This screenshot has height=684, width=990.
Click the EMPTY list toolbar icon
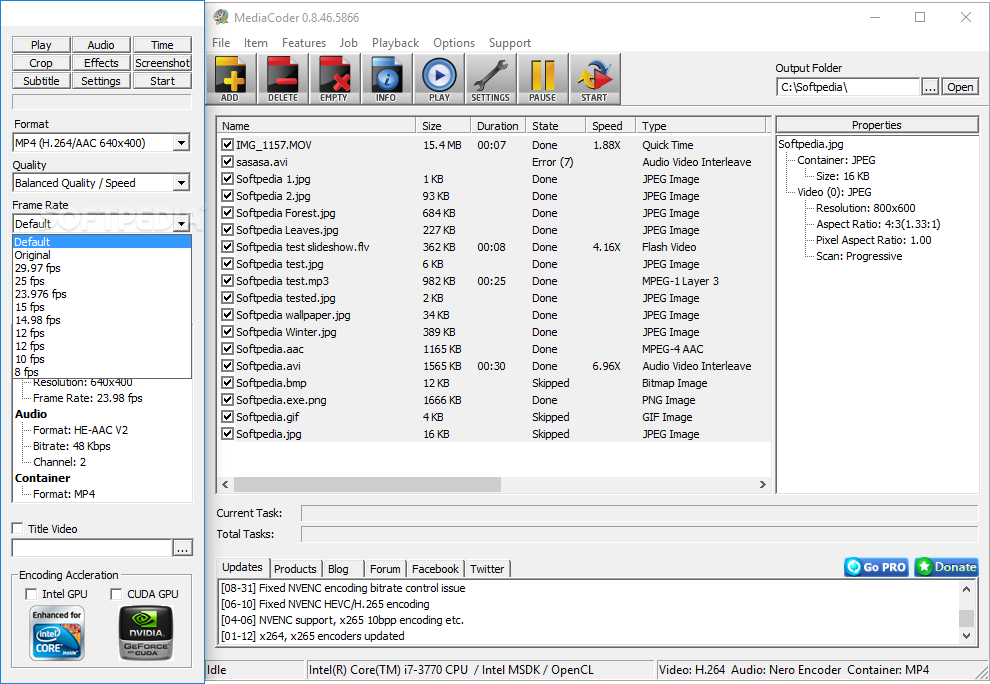(x=335, y=79)
